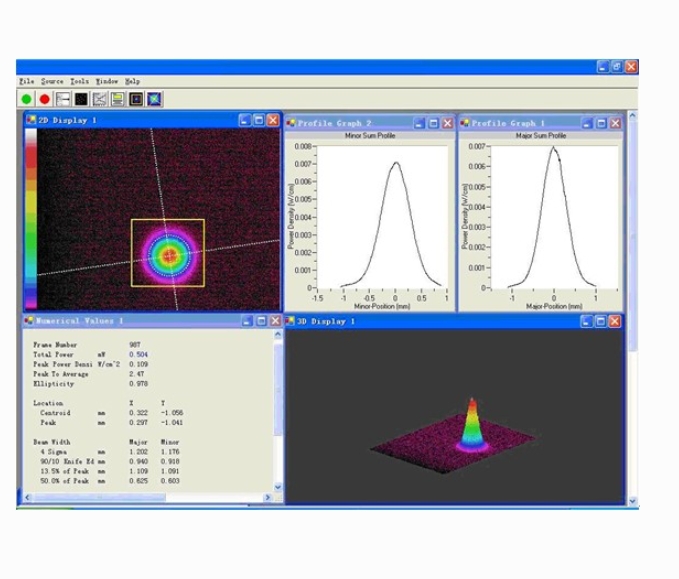Open the File menu

click(x=26, y=81)
